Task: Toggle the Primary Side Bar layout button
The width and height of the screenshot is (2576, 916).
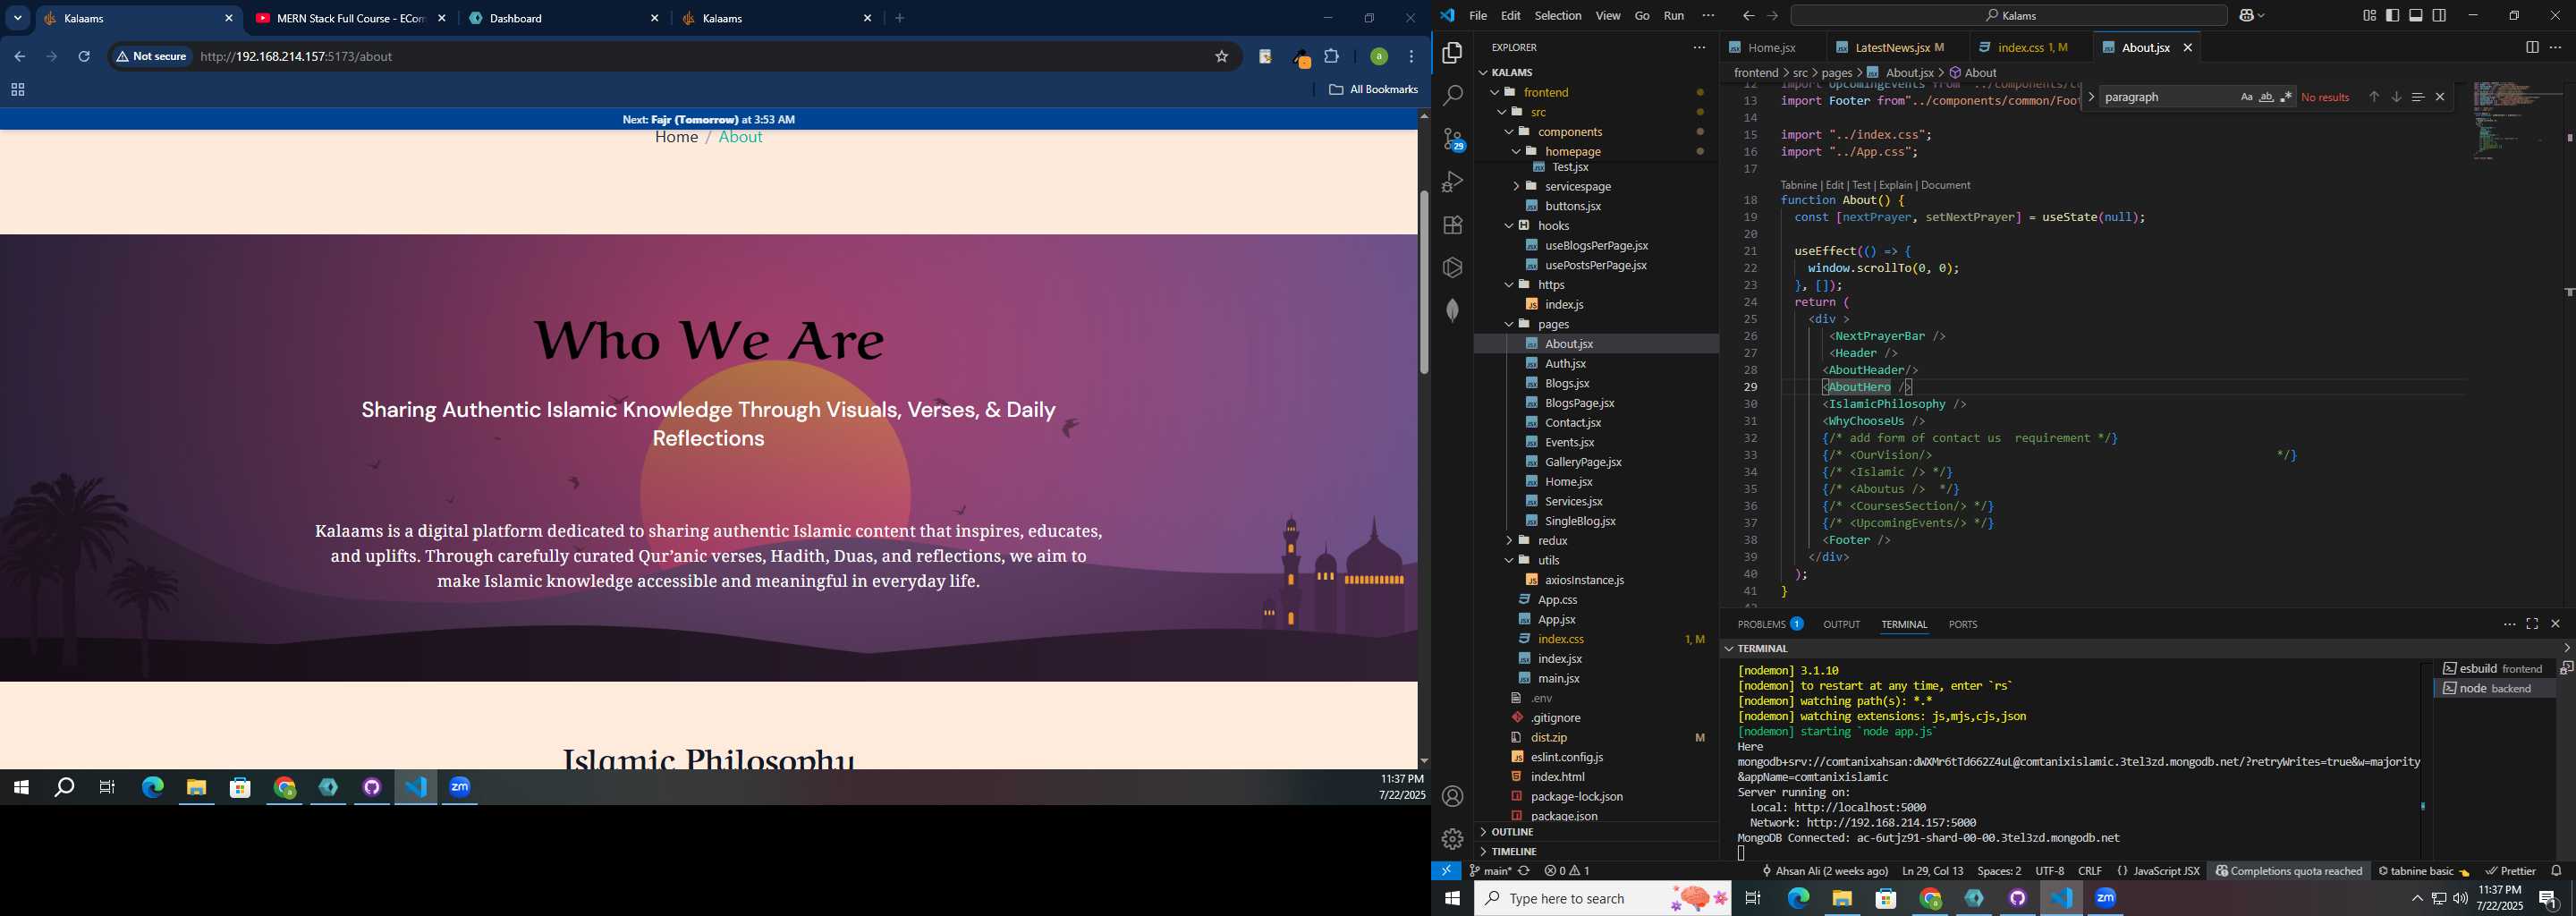Action: click(2392, 16)
